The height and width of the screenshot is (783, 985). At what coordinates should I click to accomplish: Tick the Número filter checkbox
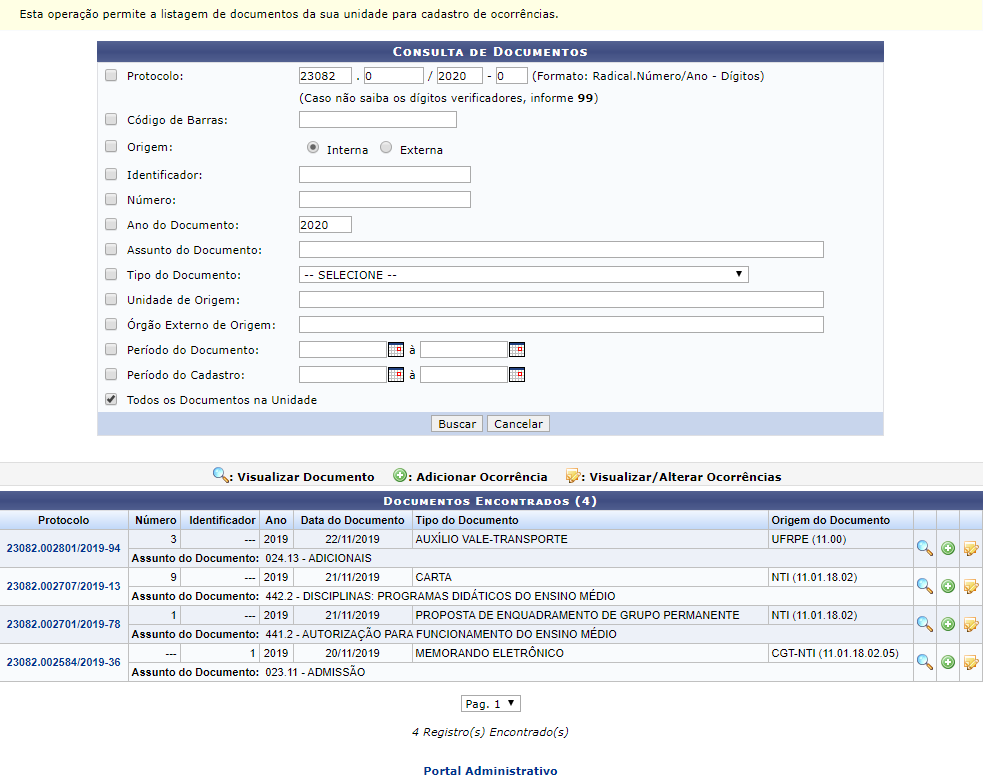(x=111, y=199)
